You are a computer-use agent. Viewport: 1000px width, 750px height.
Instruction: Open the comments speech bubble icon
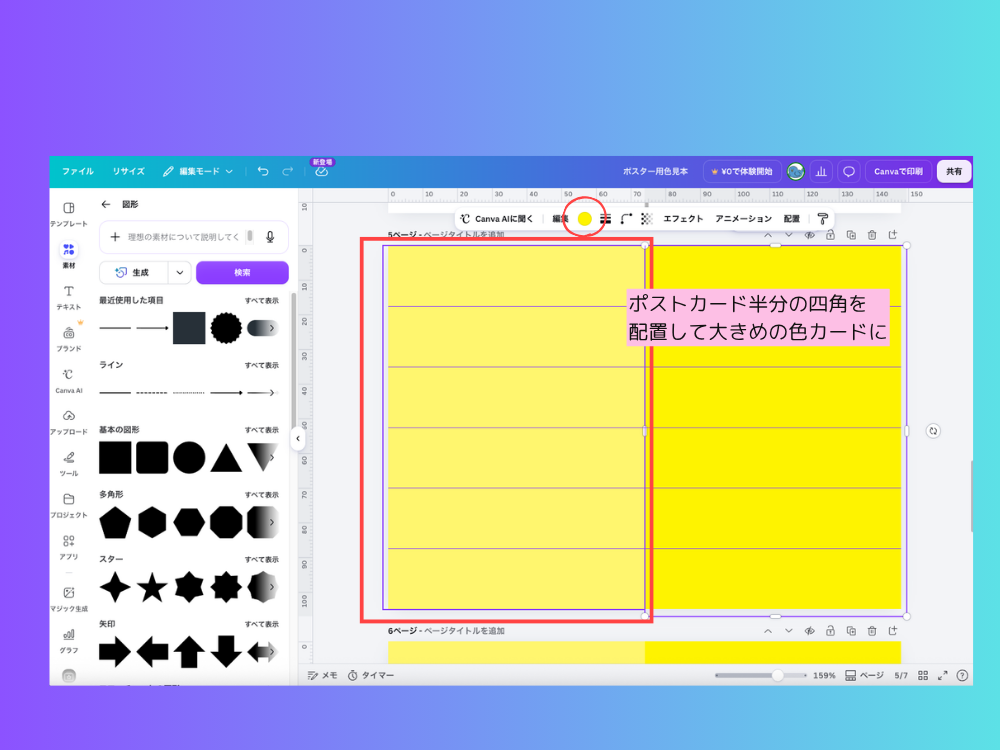click(x=849, y=172)
